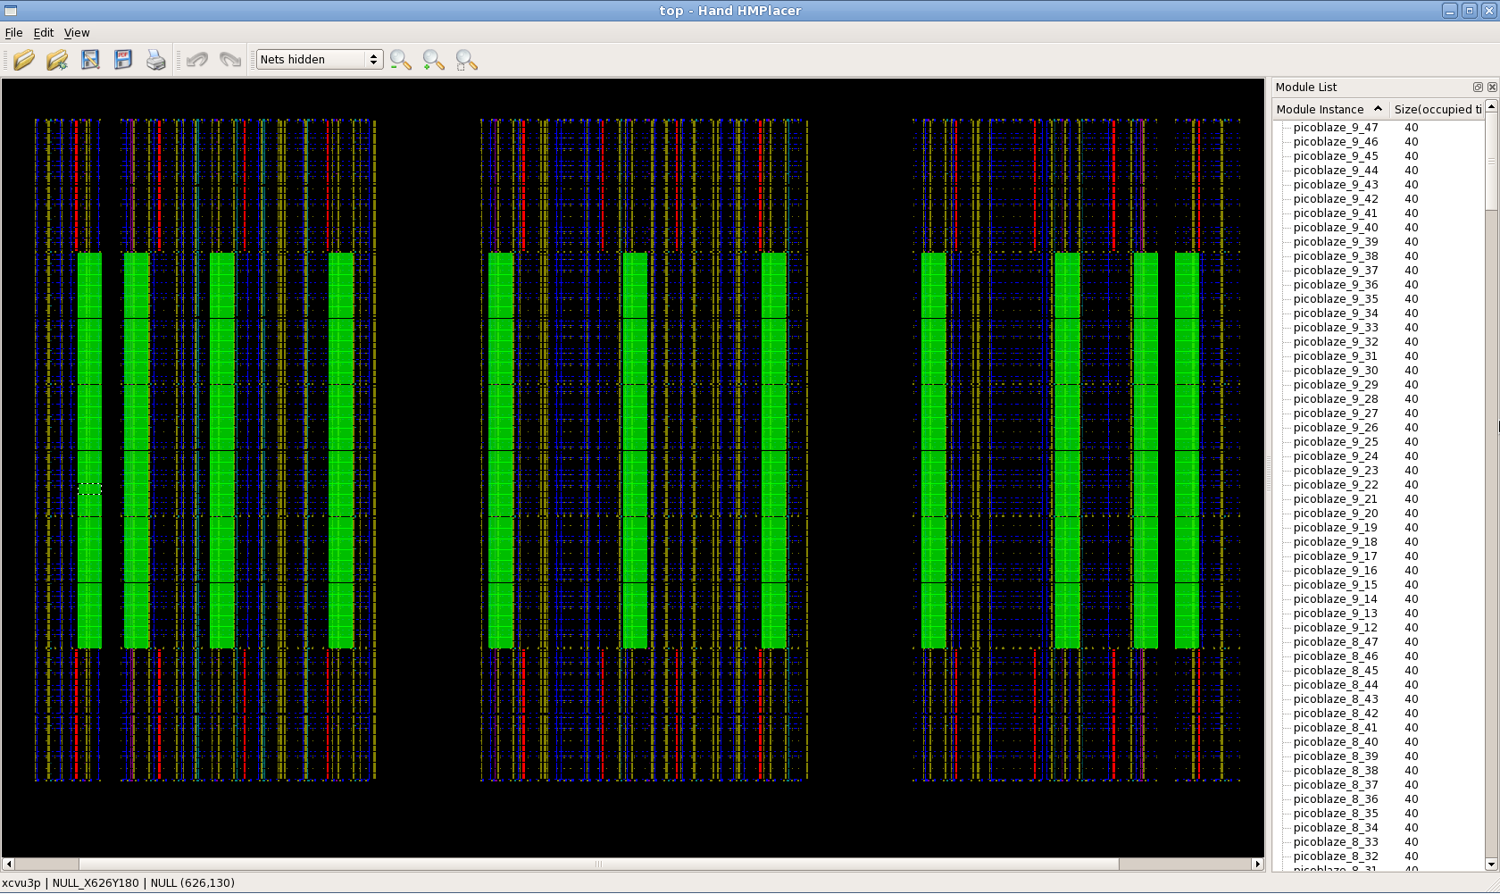1500x894 pixels.
Task: Select module picoblaze_9_30
Action: tap(1335, 370)
